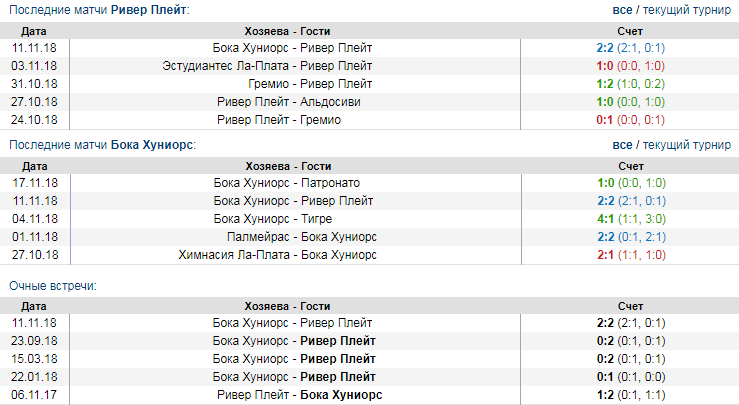This screenshot has width=739, height=405.
Task: Open Ривер Плейт - Гремио match from 24.10.18
Action: (293, 119)
